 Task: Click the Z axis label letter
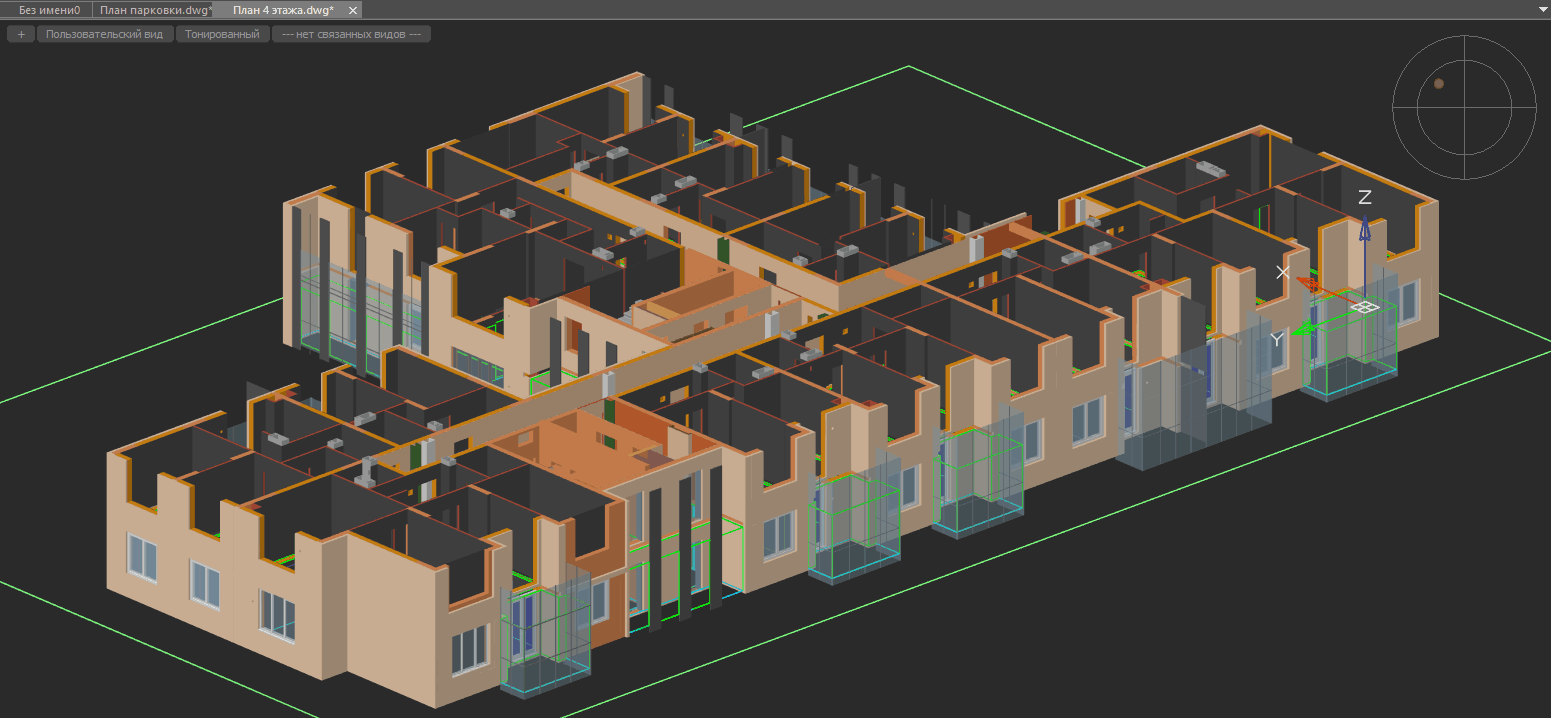(1365, 198)
